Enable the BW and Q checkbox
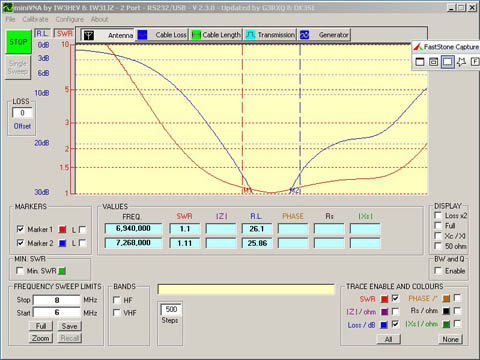The height and width of the screenshot is (360, 480). (438, 270)
